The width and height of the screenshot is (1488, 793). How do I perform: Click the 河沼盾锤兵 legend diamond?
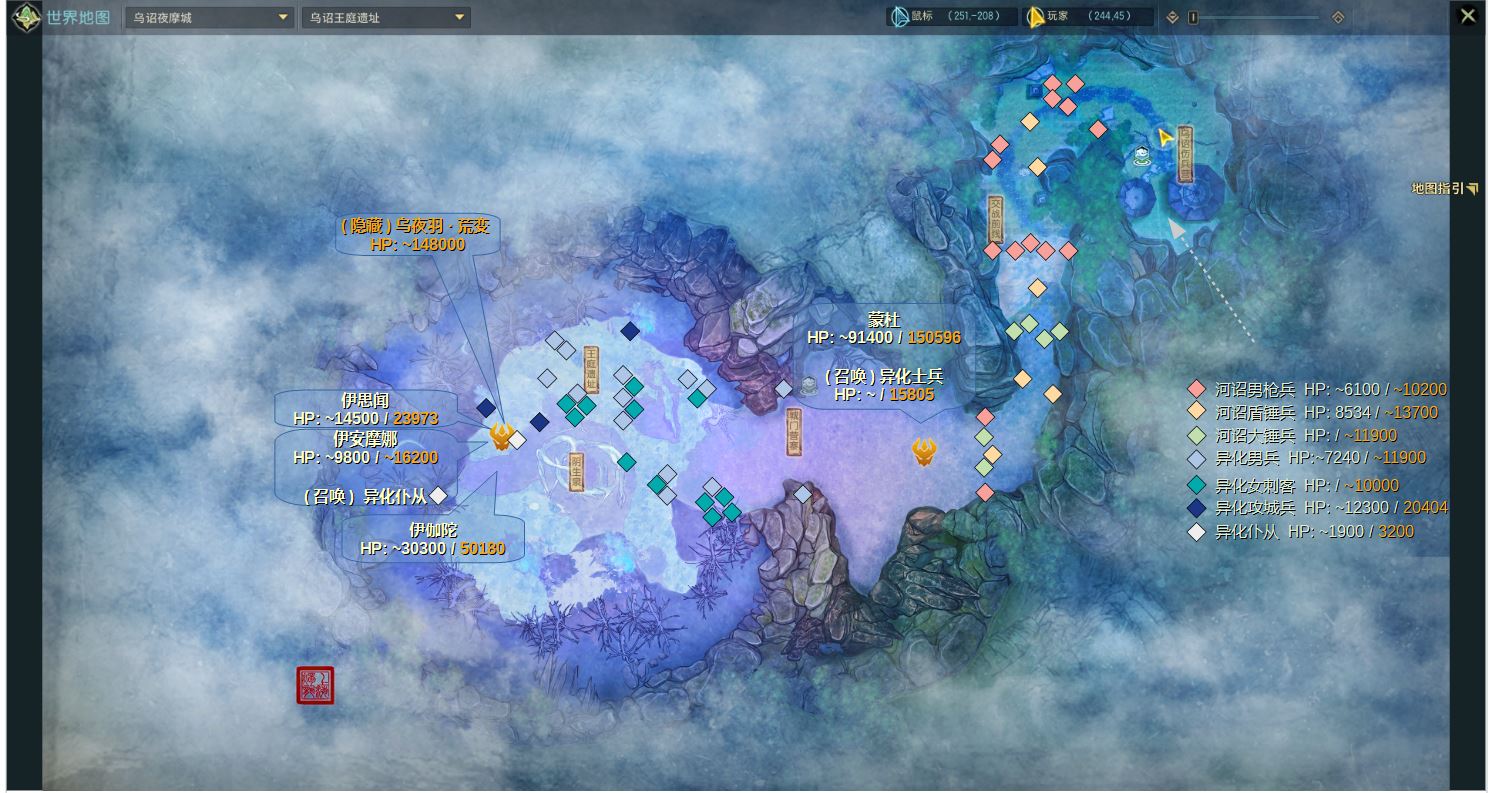[1196, 411]
